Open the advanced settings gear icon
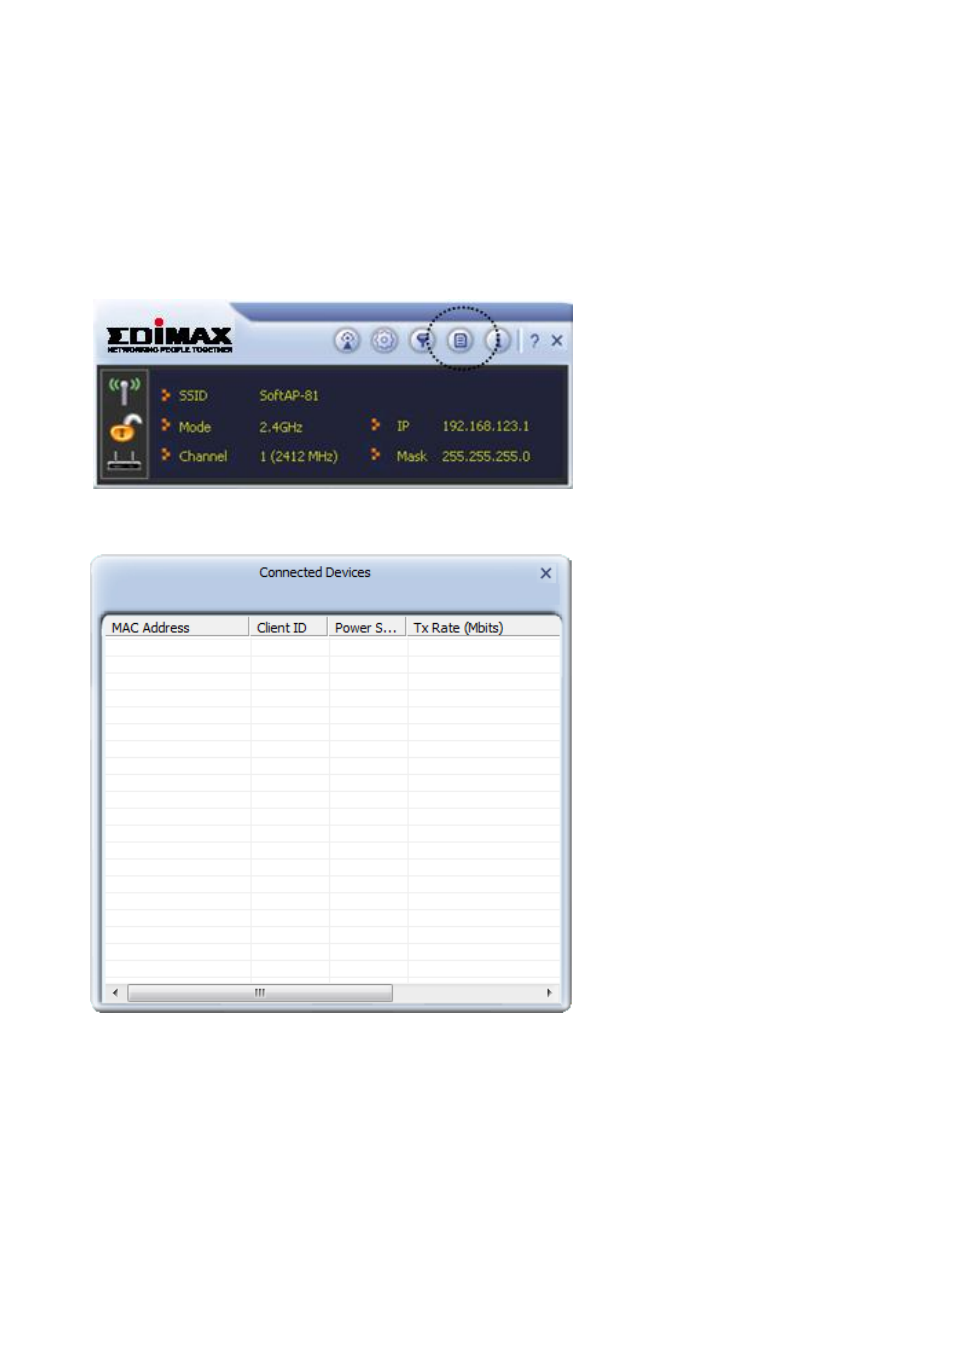 pos(384,341)
